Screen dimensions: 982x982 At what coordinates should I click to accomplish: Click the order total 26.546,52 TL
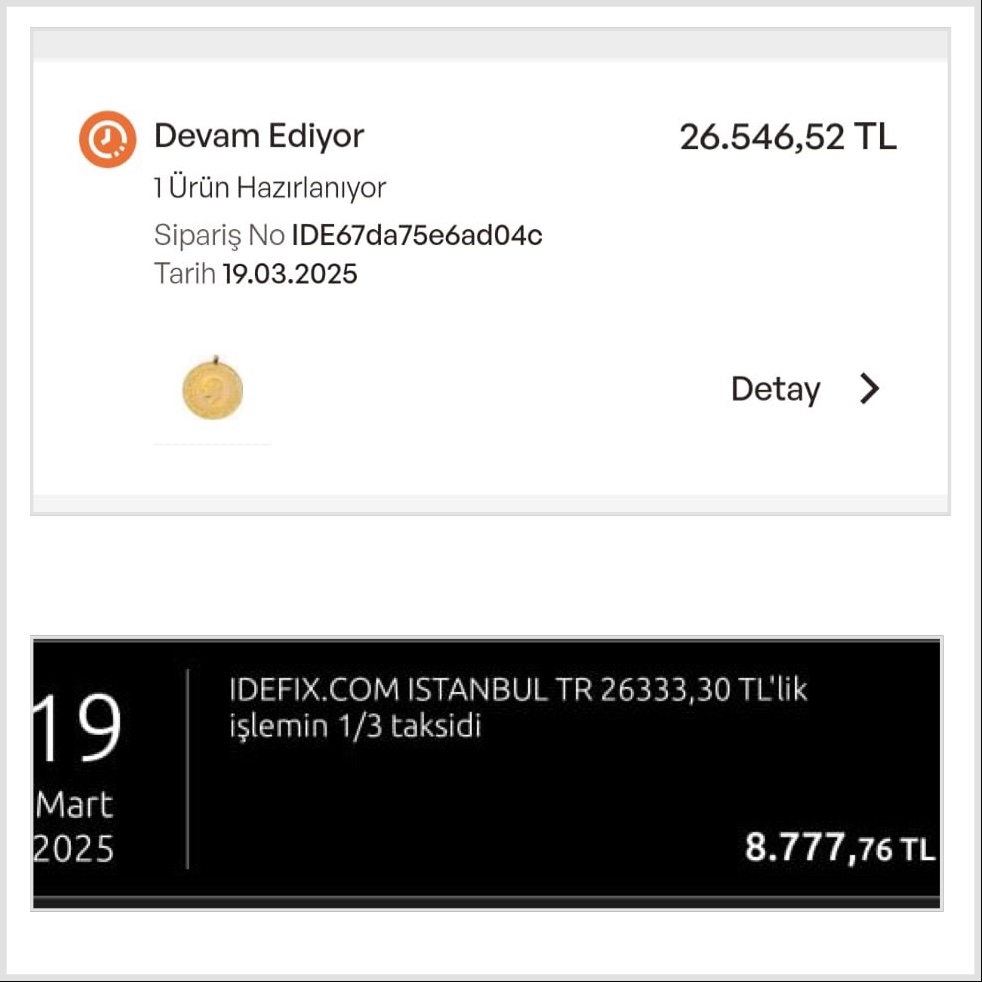(x=788, y=137)
